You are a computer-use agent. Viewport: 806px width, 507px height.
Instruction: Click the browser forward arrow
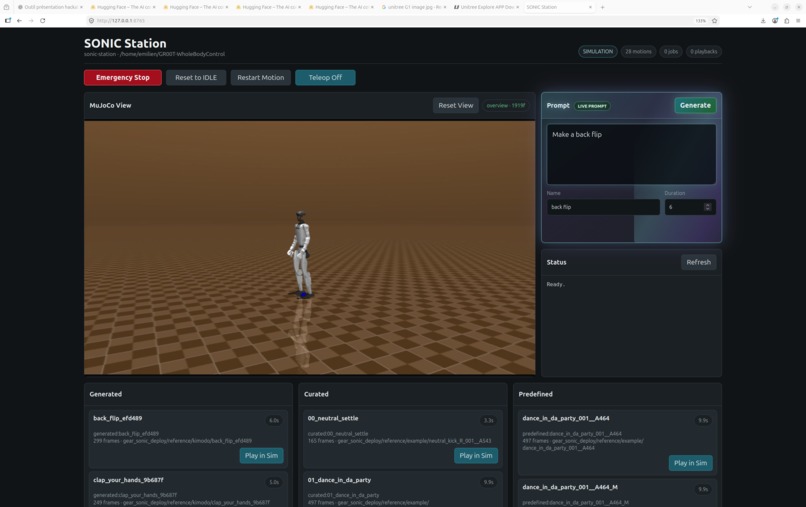pos(31,21)
